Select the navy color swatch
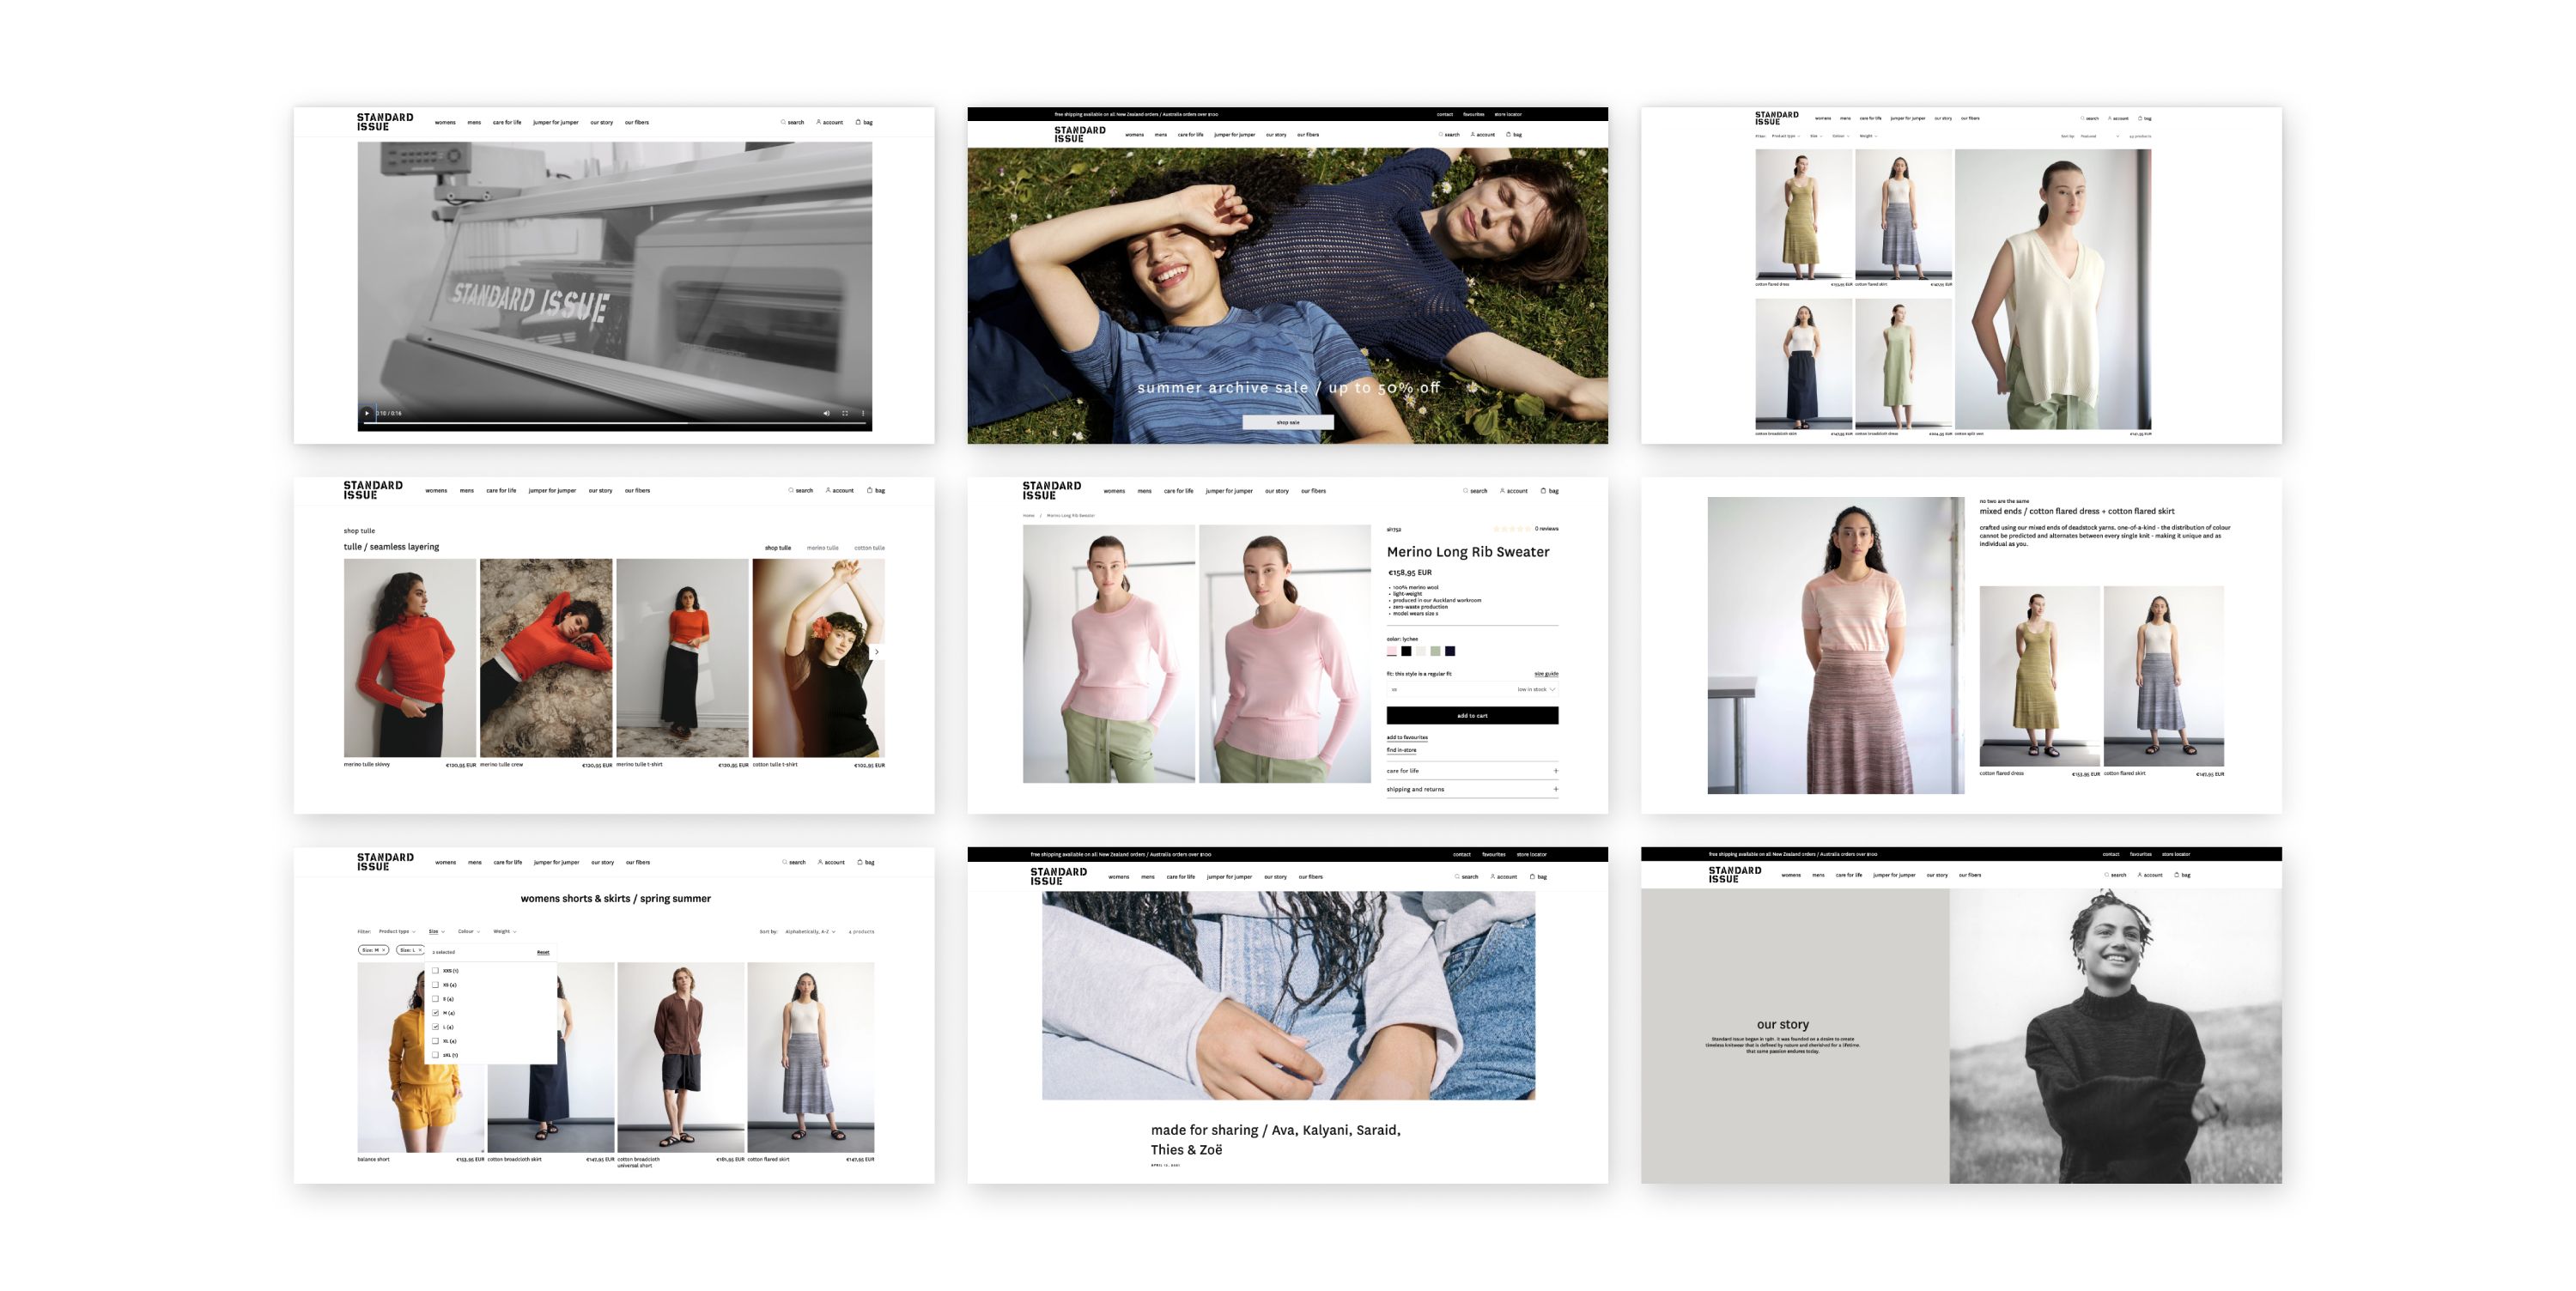Screen dimensions: 2576x1291 pos(1450,651)
